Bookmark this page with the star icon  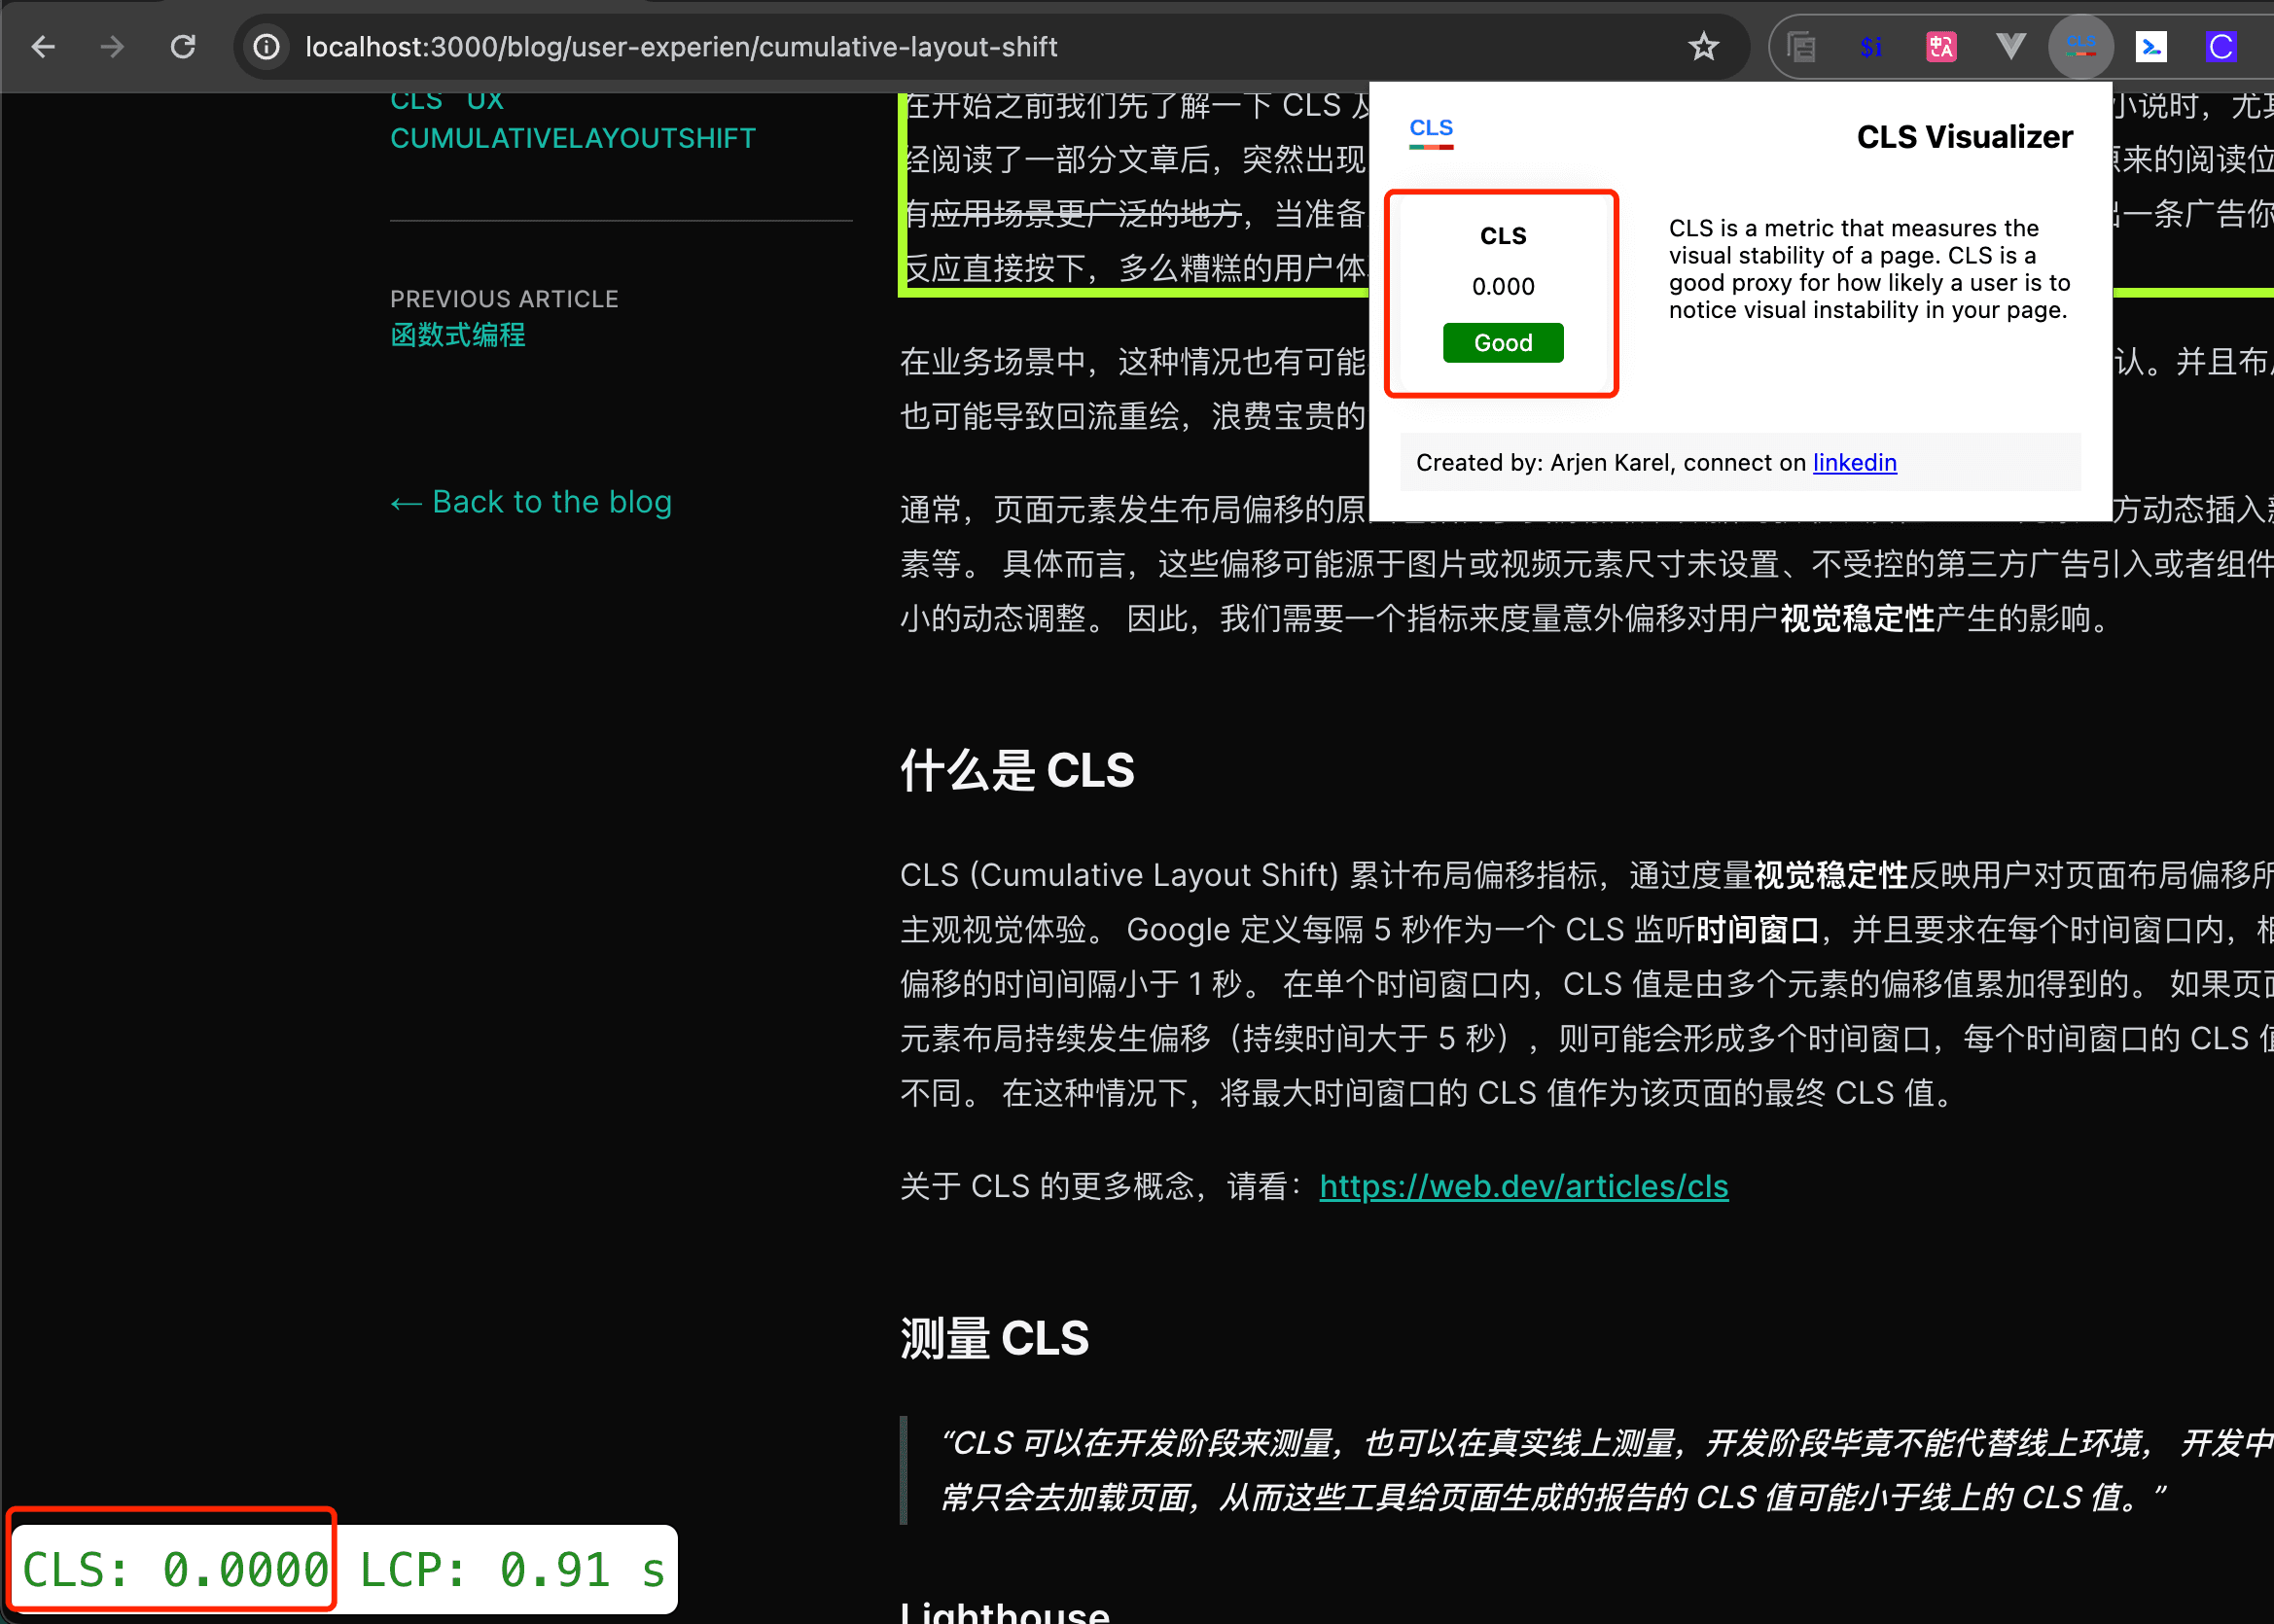coord(1703,47)
